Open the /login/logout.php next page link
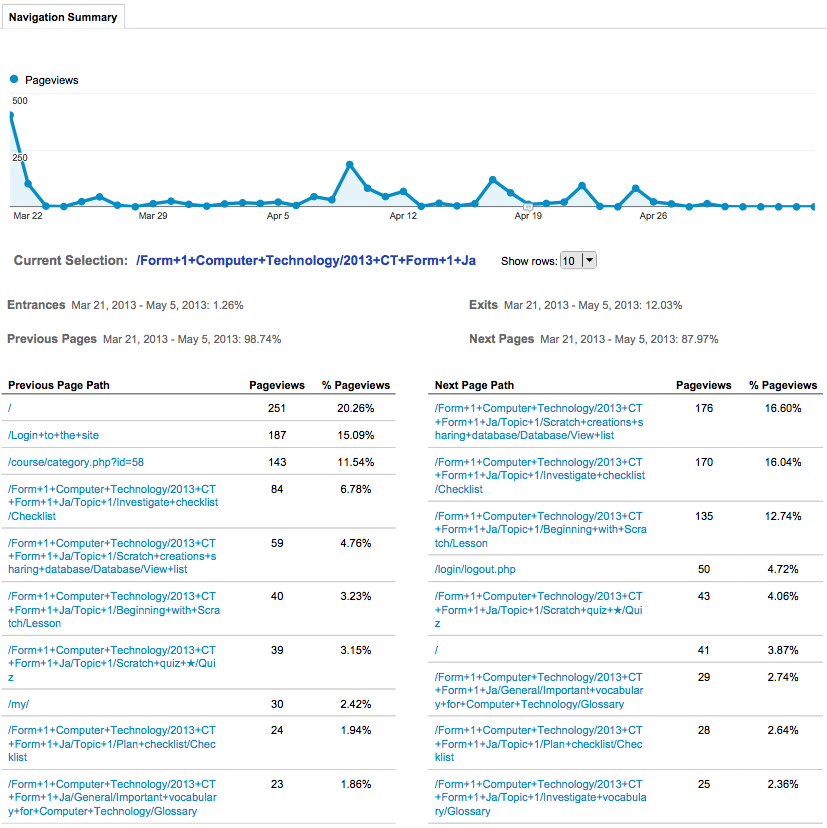 475,569
